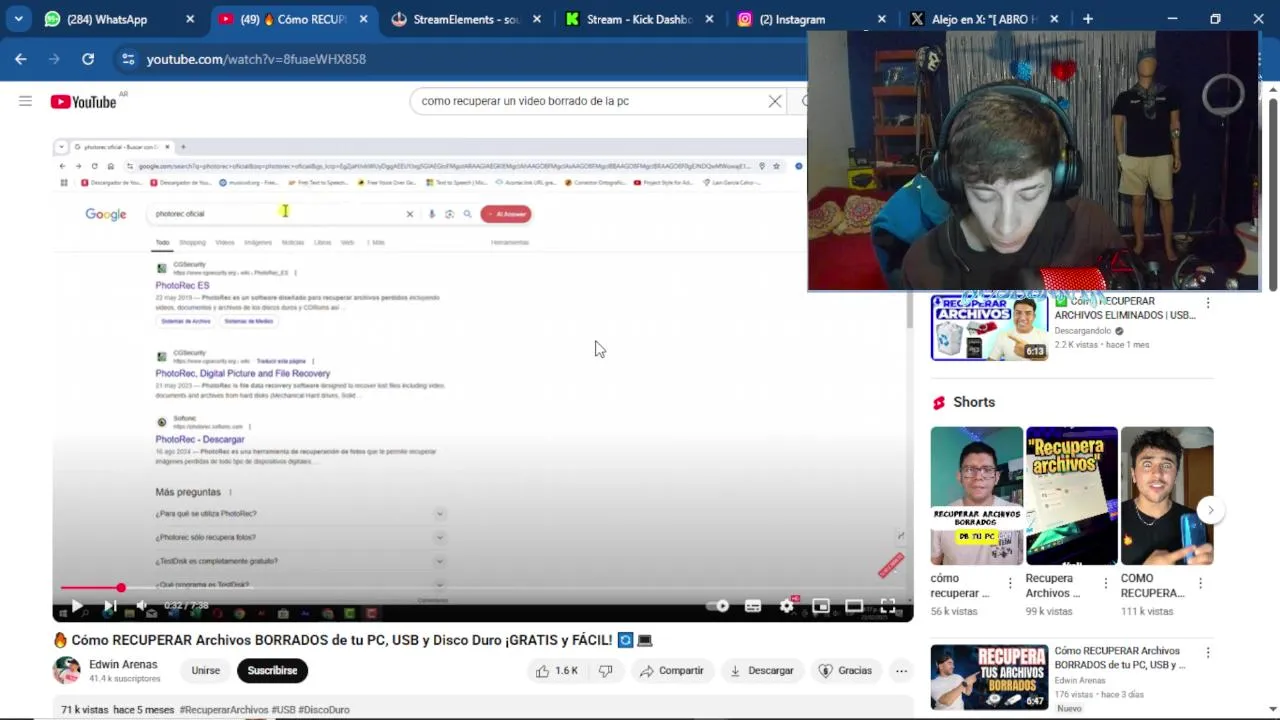
Task: Open the tab search dropdown arrow
Action: coord(19,19)
